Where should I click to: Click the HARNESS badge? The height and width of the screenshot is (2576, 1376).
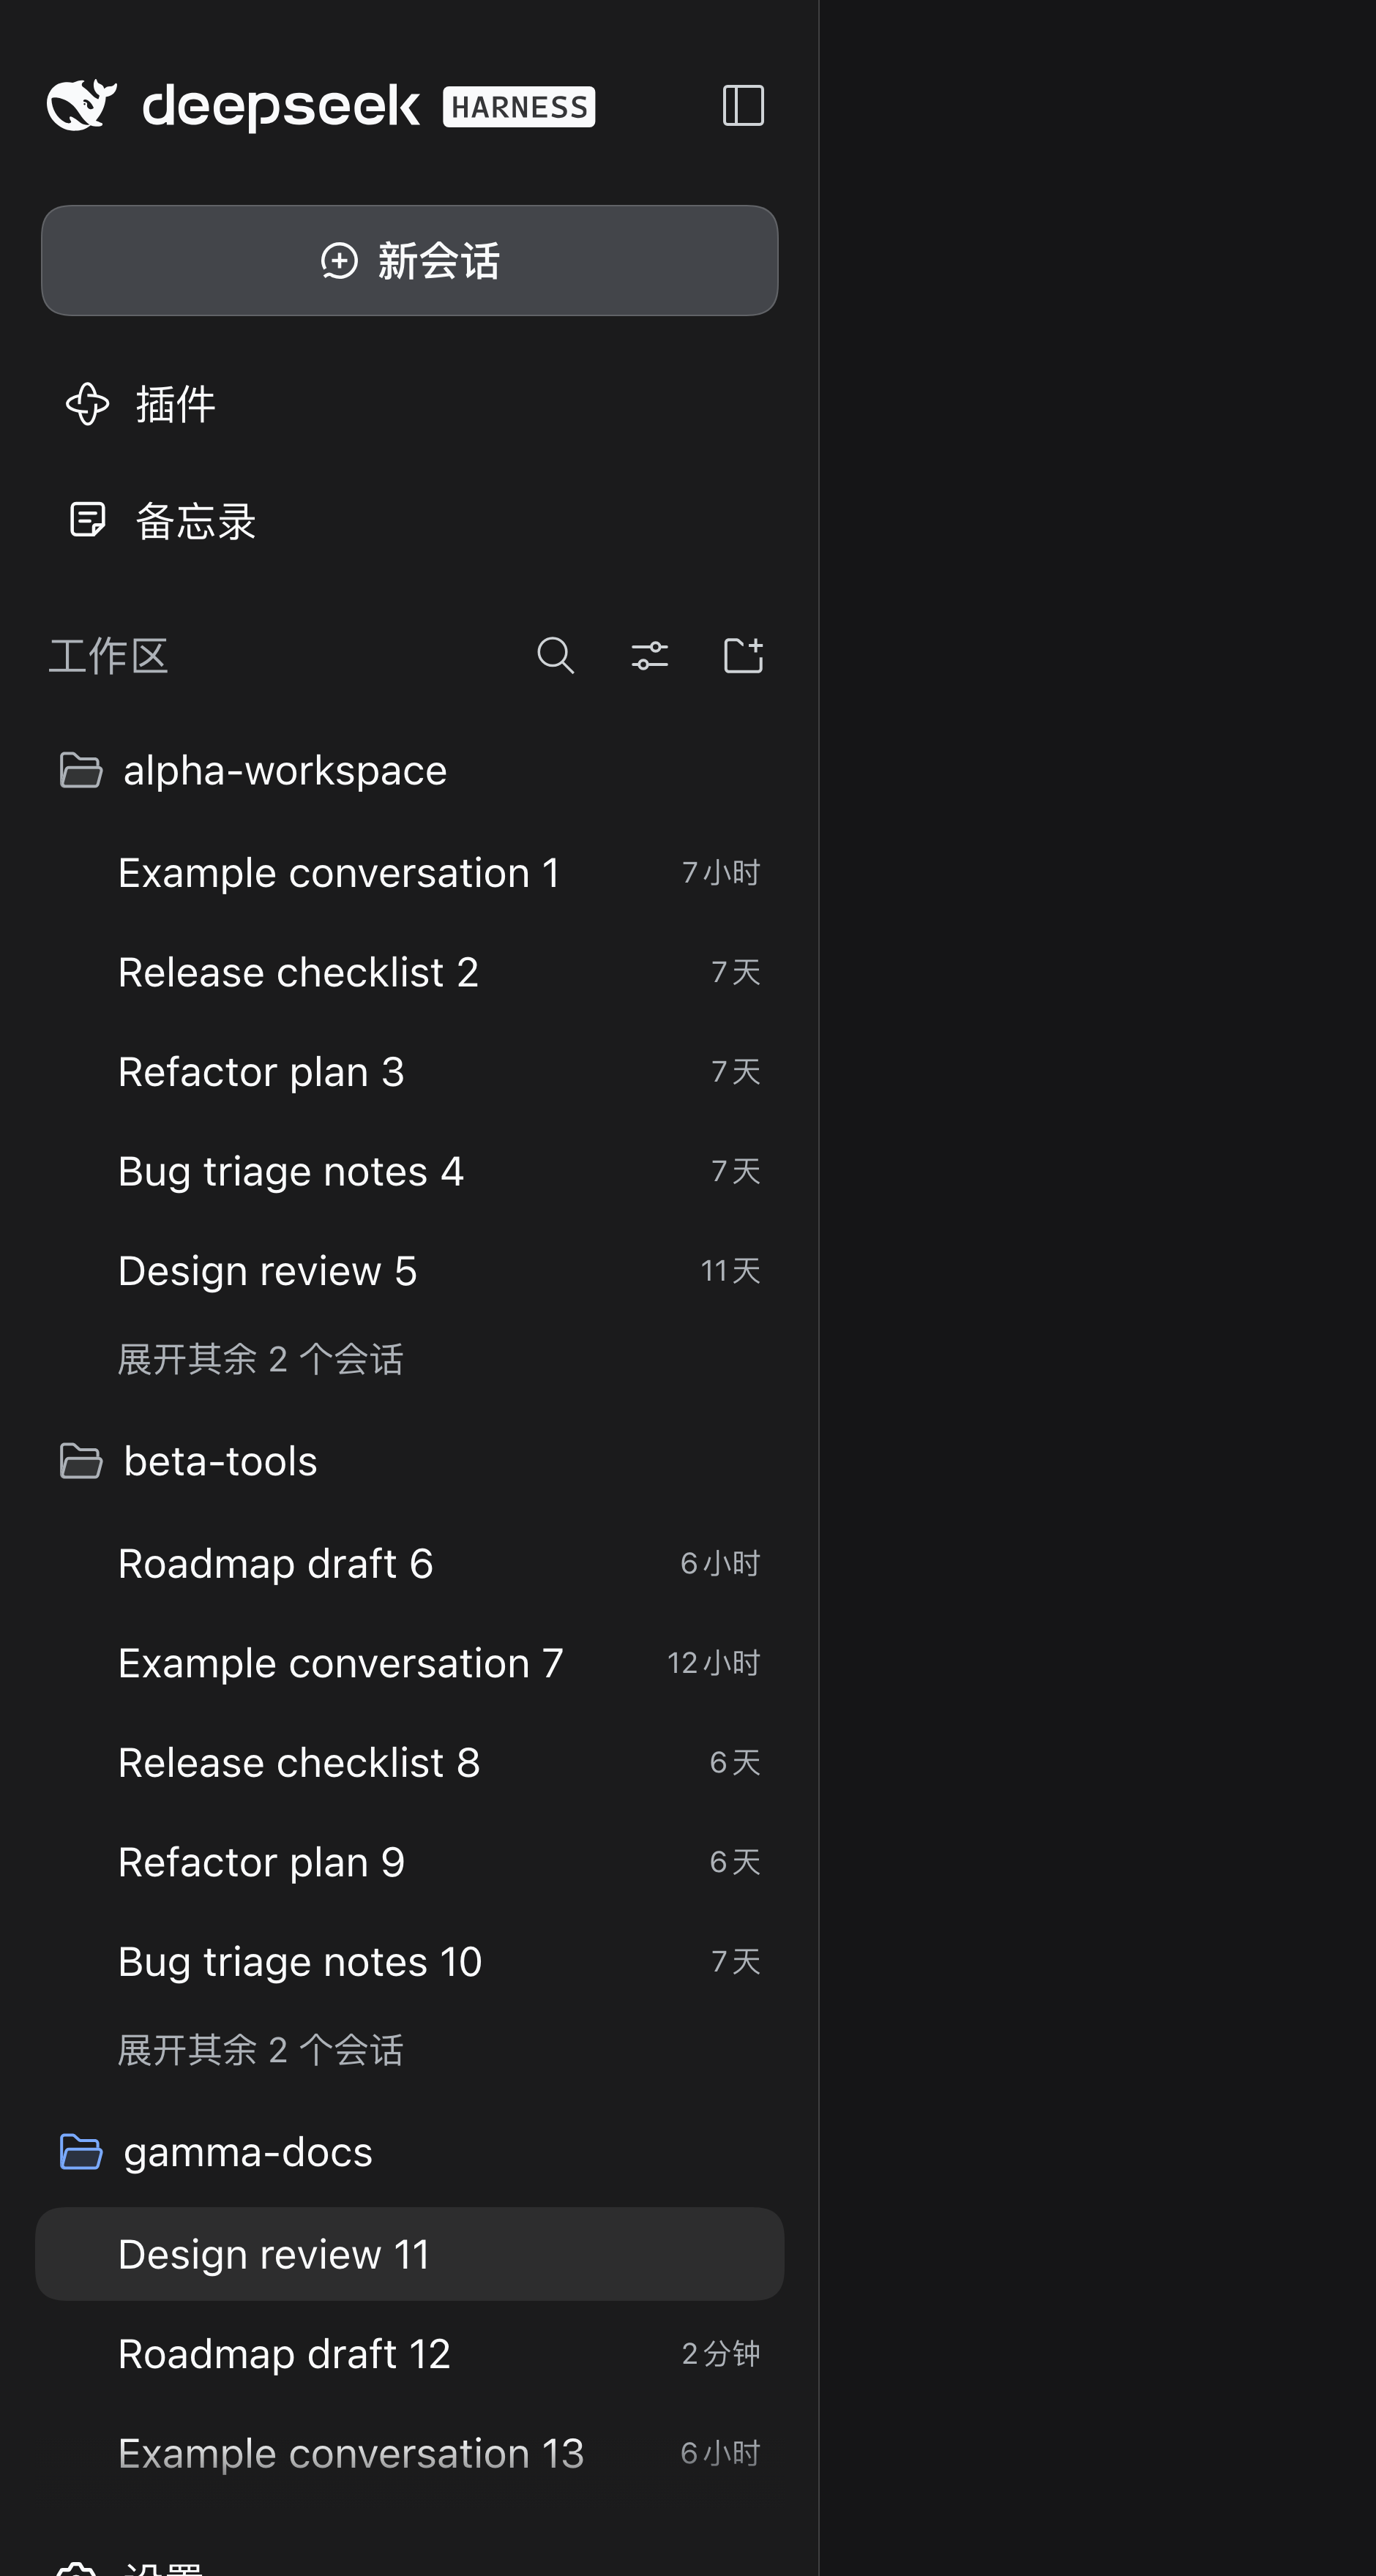[519, 107]
